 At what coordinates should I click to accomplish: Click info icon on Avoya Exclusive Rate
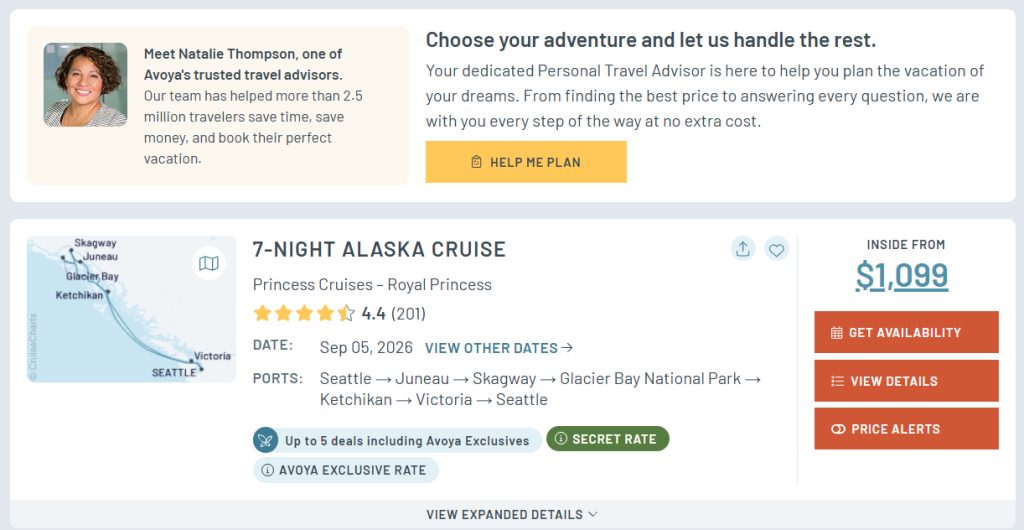(x=268, y=470)
